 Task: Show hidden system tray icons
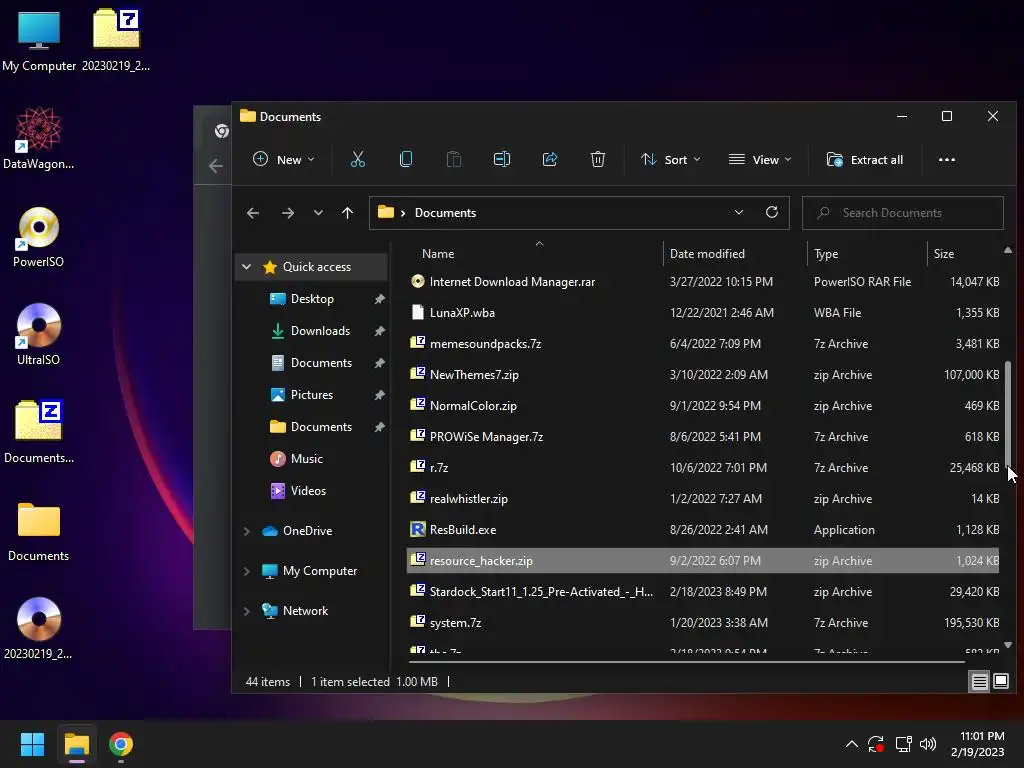tap(852, 744)
